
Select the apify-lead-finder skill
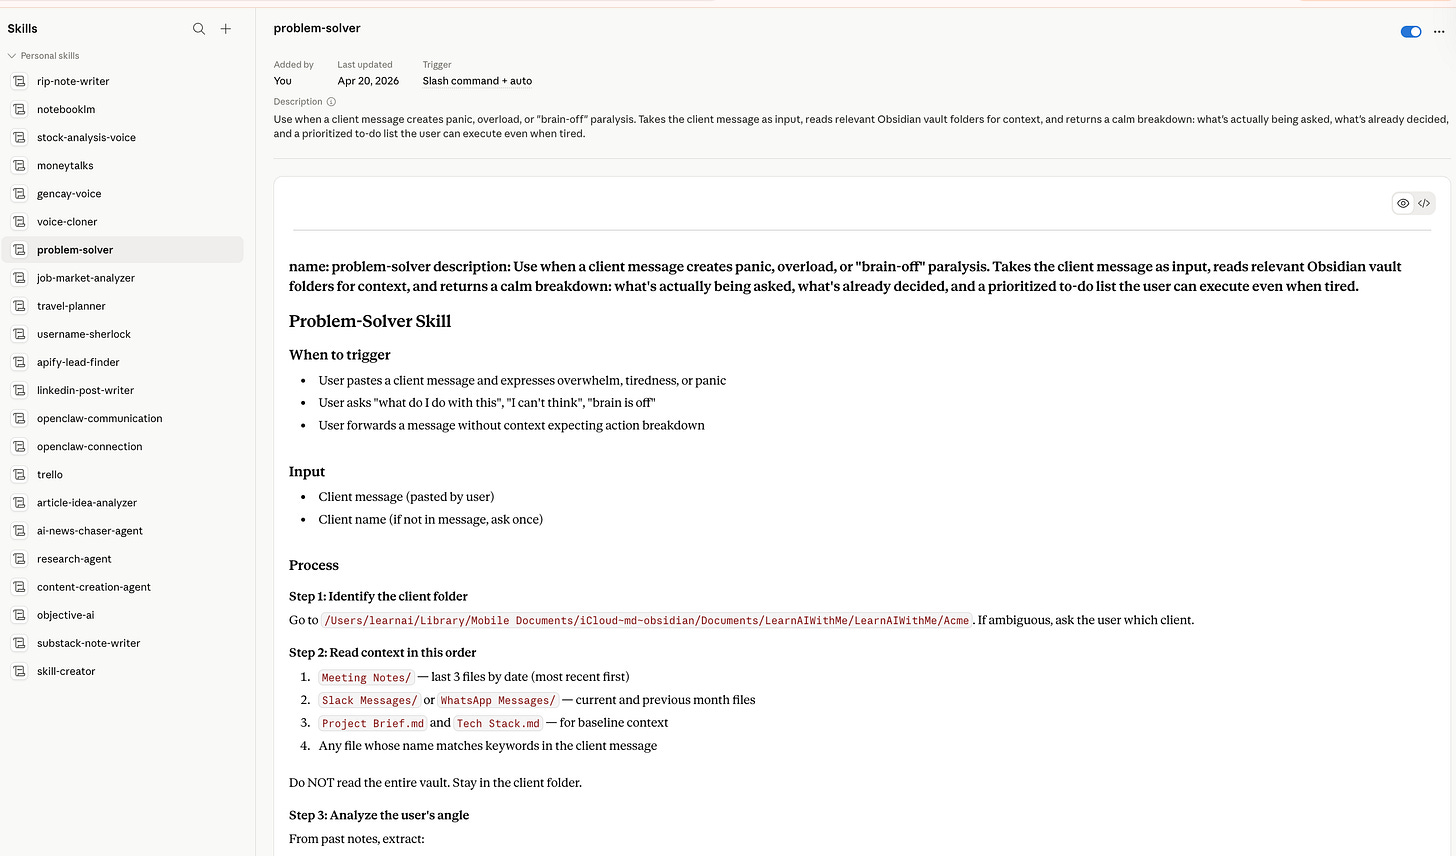coord(123,362)
